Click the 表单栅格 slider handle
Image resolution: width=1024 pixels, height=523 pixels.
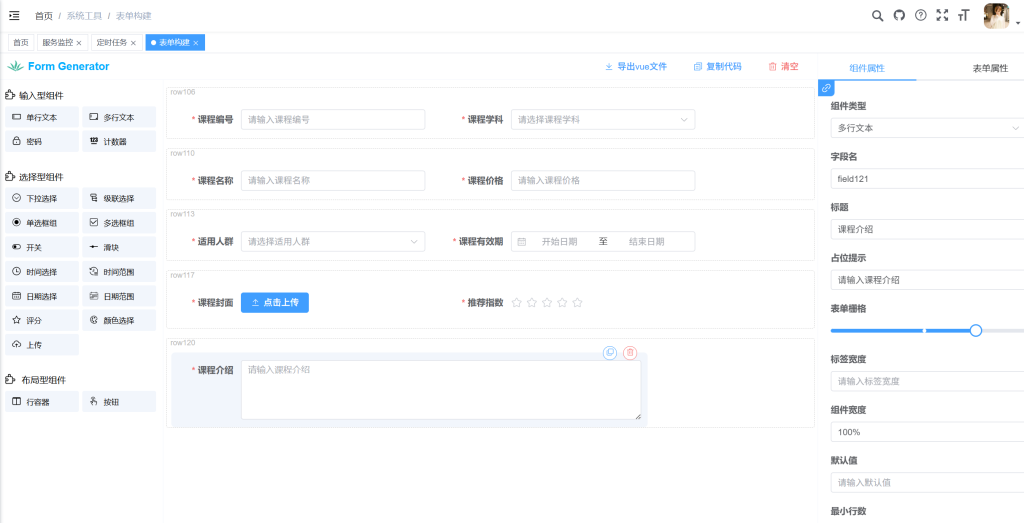pos(976,330)
